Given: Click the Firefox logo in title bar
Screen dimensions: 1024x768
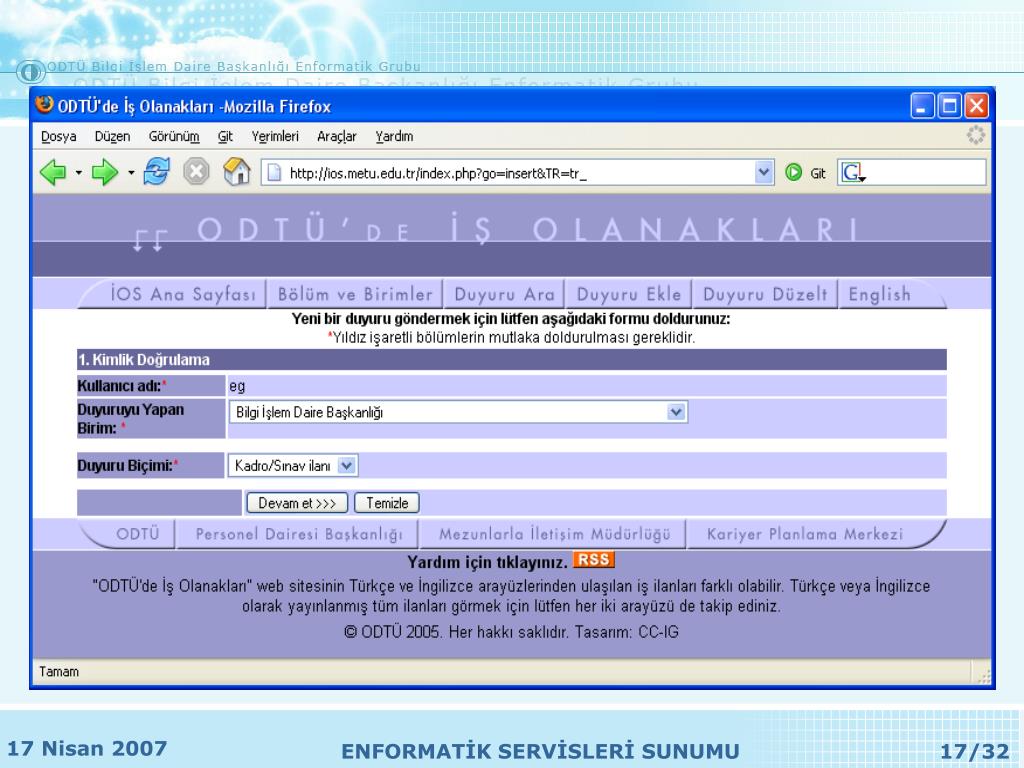Looking at the screenshot, I should 44,104.
